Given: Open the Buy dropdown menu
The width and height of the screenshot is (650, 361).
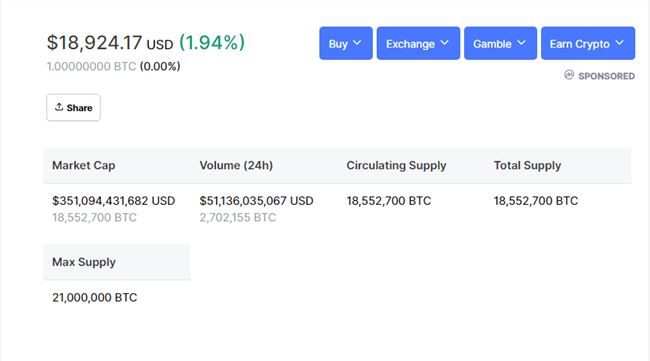Looking at the screenshot, I should point(346,43).
